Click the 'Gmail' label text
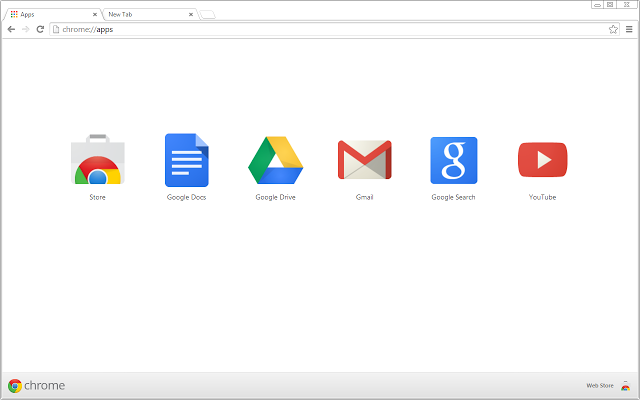The height and width of the screenshot is (400, 640). (x=364, y=197)
